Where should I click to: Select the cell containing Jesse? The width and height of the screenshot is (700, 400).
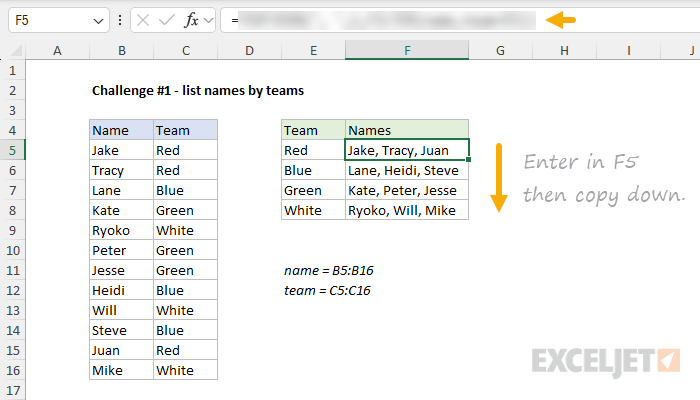[121, 271]
